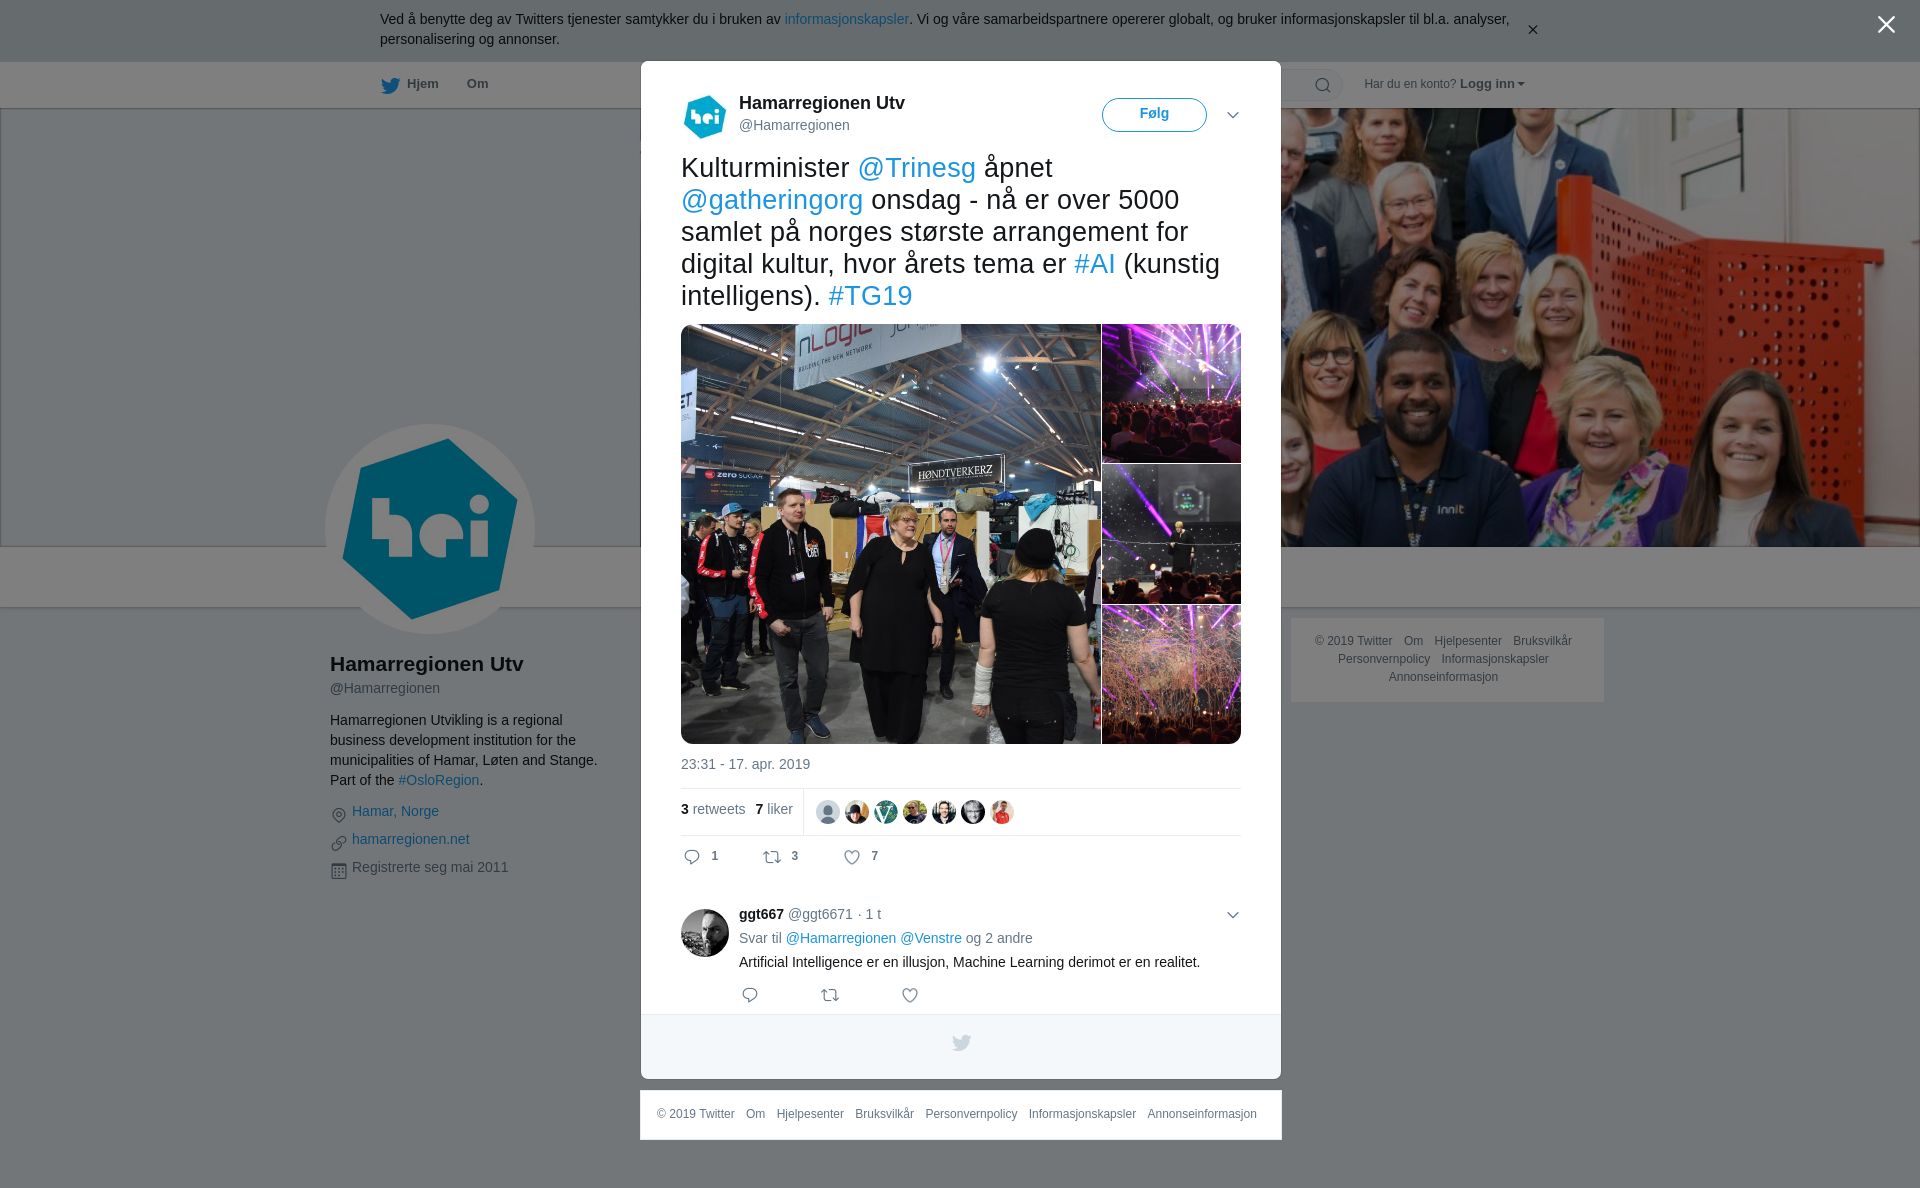The height and width of the screenshot is (1188, 1920).
Task: Retweet the Hamarregionen tweet
Action: pos(772,857)
